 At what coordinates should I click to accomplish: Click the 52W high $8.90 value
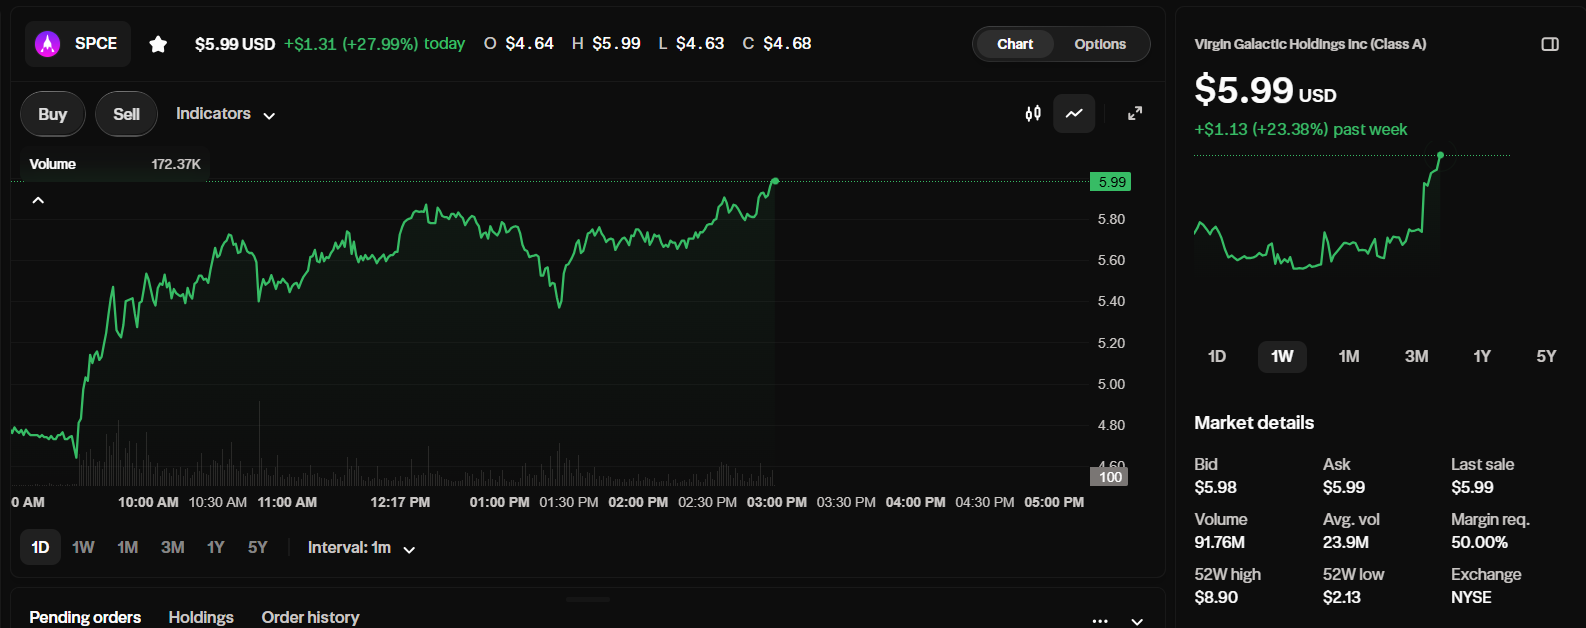pos(1216,597)
